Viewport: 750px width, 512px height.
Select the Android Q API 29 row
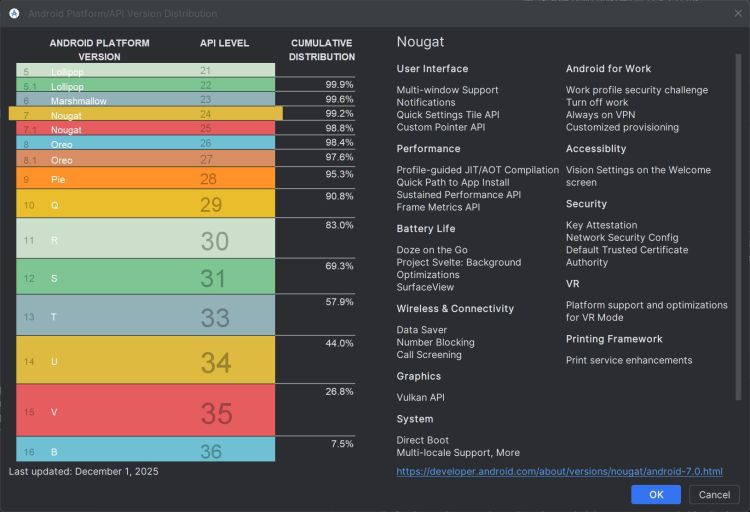click(145, 205)
